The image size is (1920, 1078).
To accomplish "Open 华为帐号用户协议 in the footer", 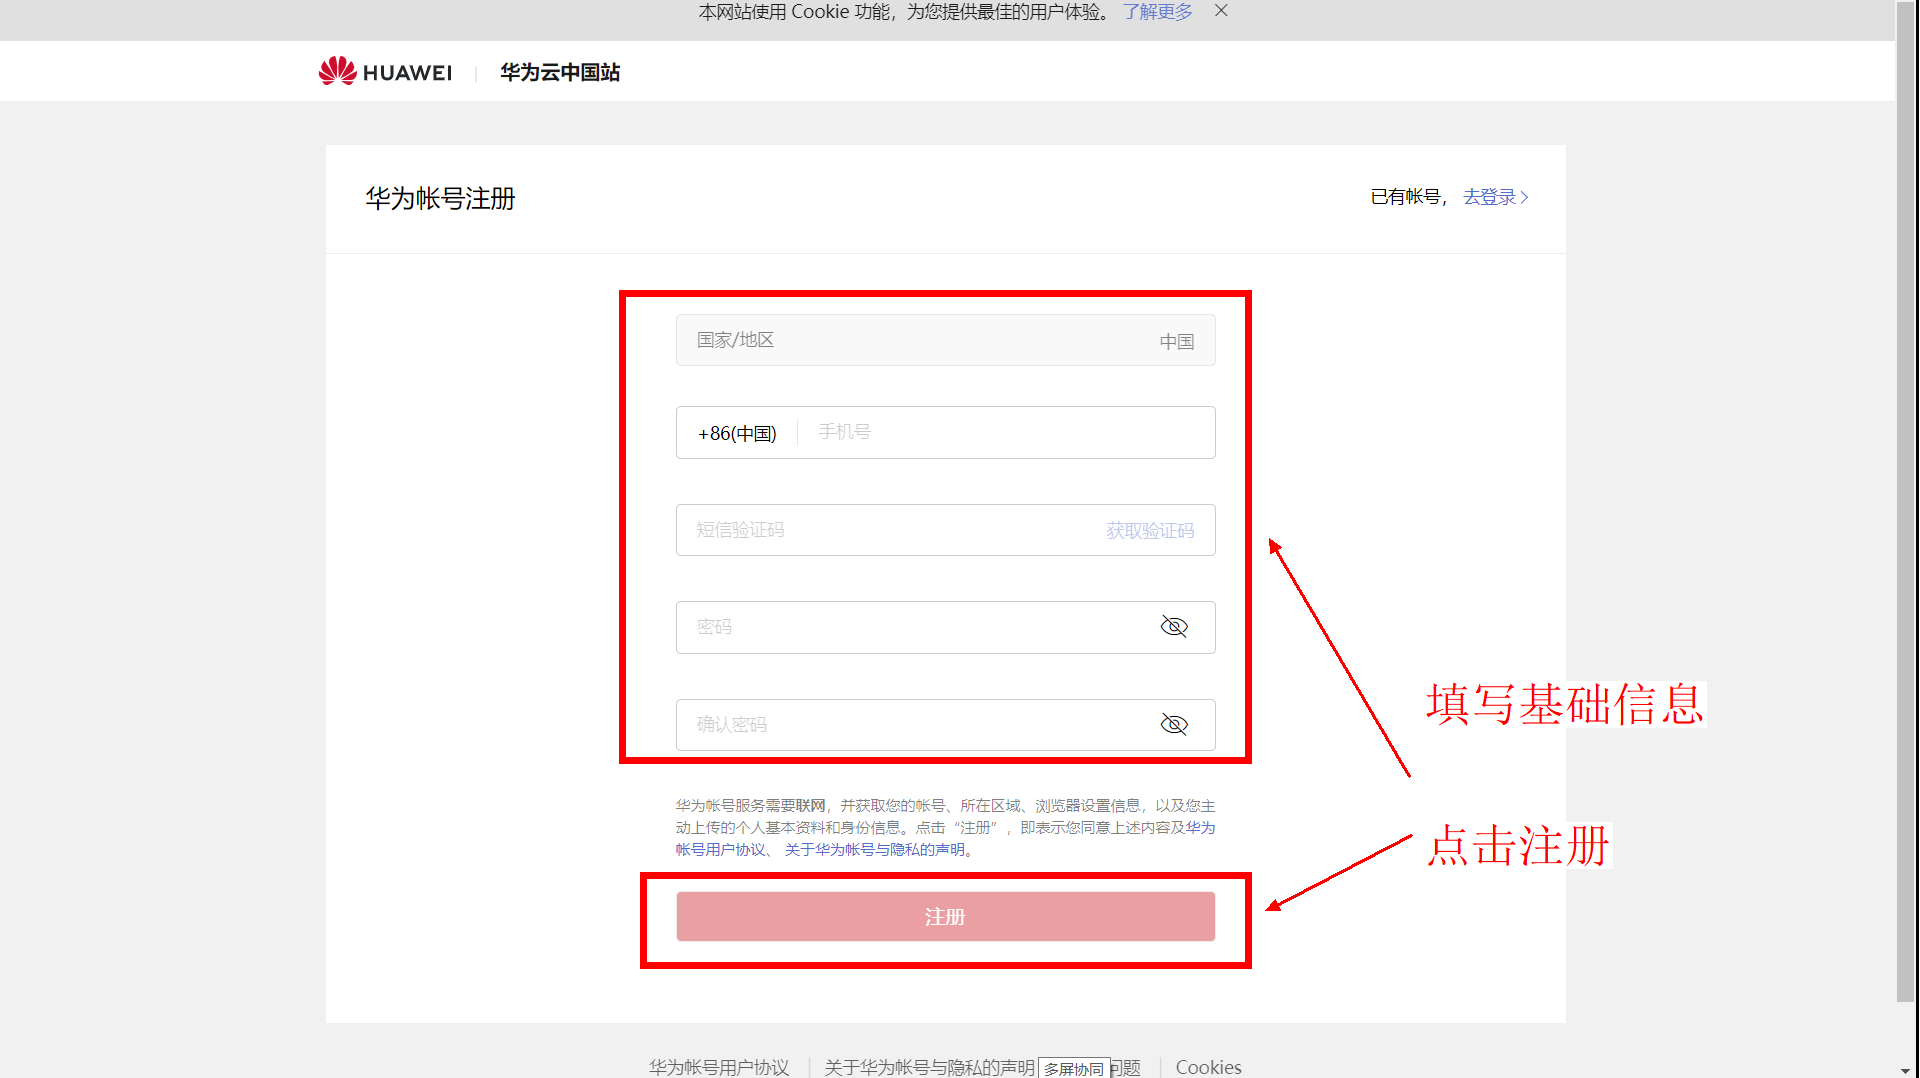I will click(x=719, y=1067).
